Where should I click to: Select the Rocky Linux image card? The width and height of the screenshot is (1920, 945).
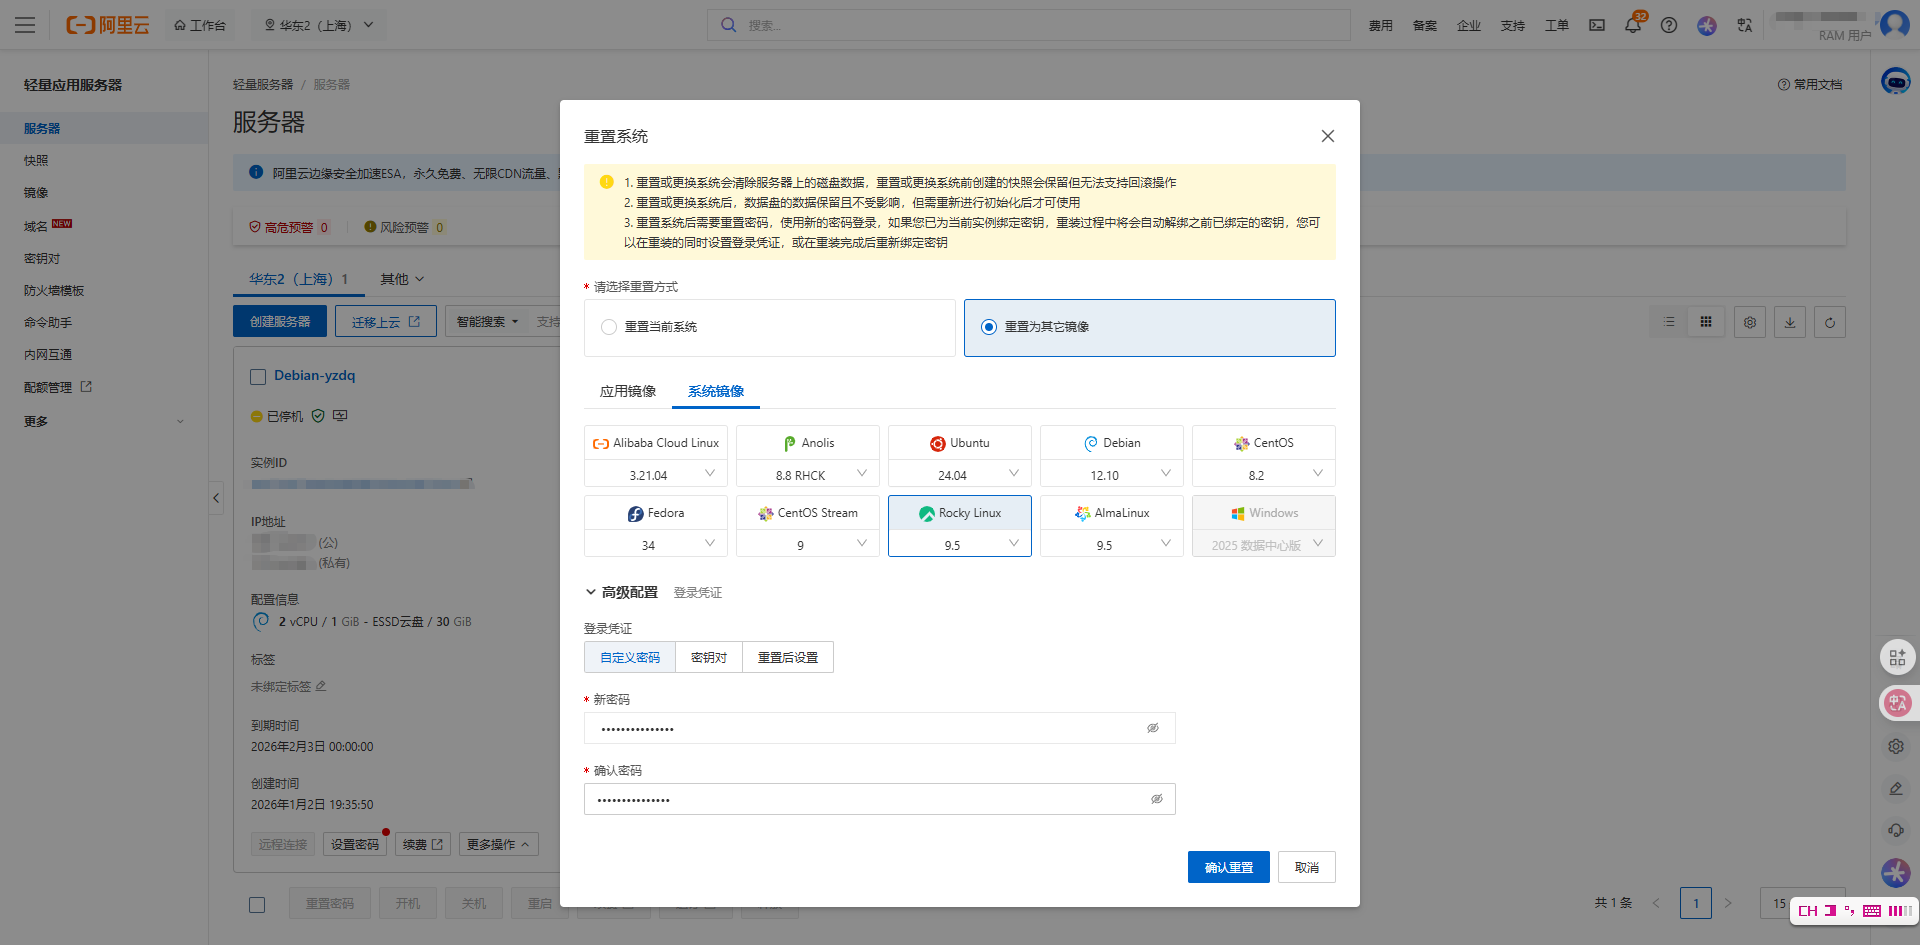(960, 513)
